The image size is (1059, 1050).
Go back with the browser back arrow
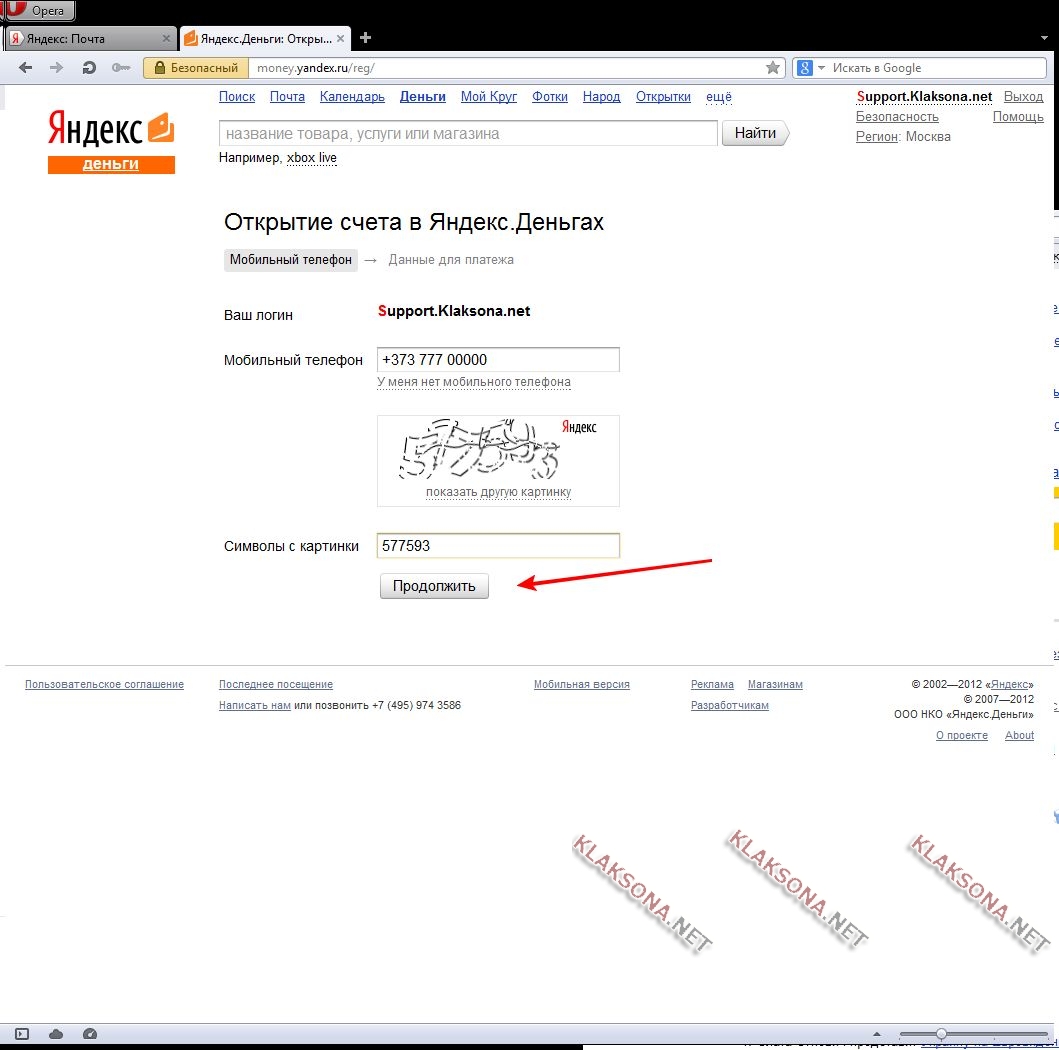[26, 68]
